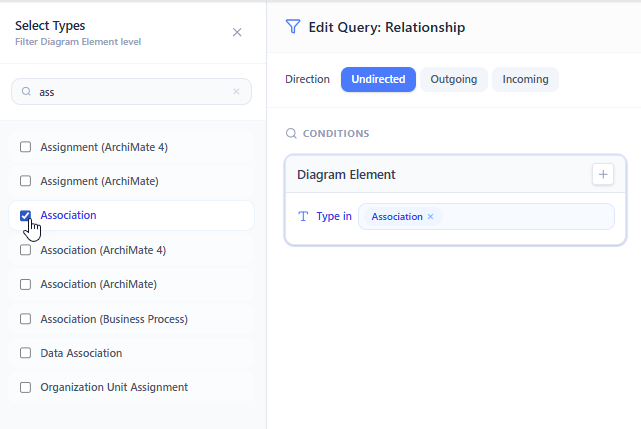Check Data Association checkbox

pyautogui.click(x=25, y=353)
